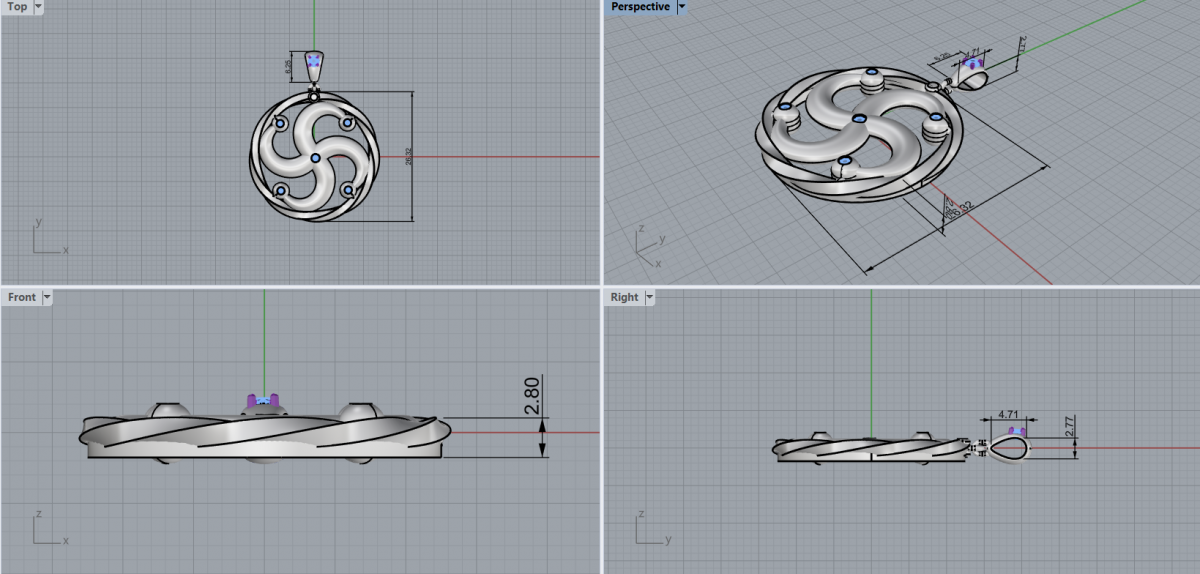
Task: Pick the upper-right blue gem in Top view
Action: [x=348, y=123]
